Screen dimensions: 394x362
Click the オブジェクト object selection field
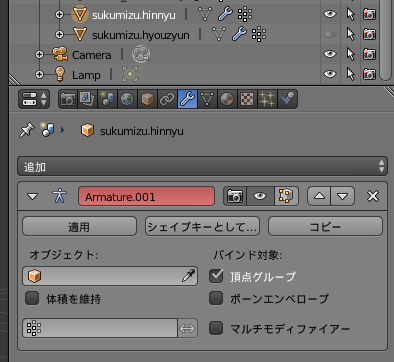coord(110,276)
